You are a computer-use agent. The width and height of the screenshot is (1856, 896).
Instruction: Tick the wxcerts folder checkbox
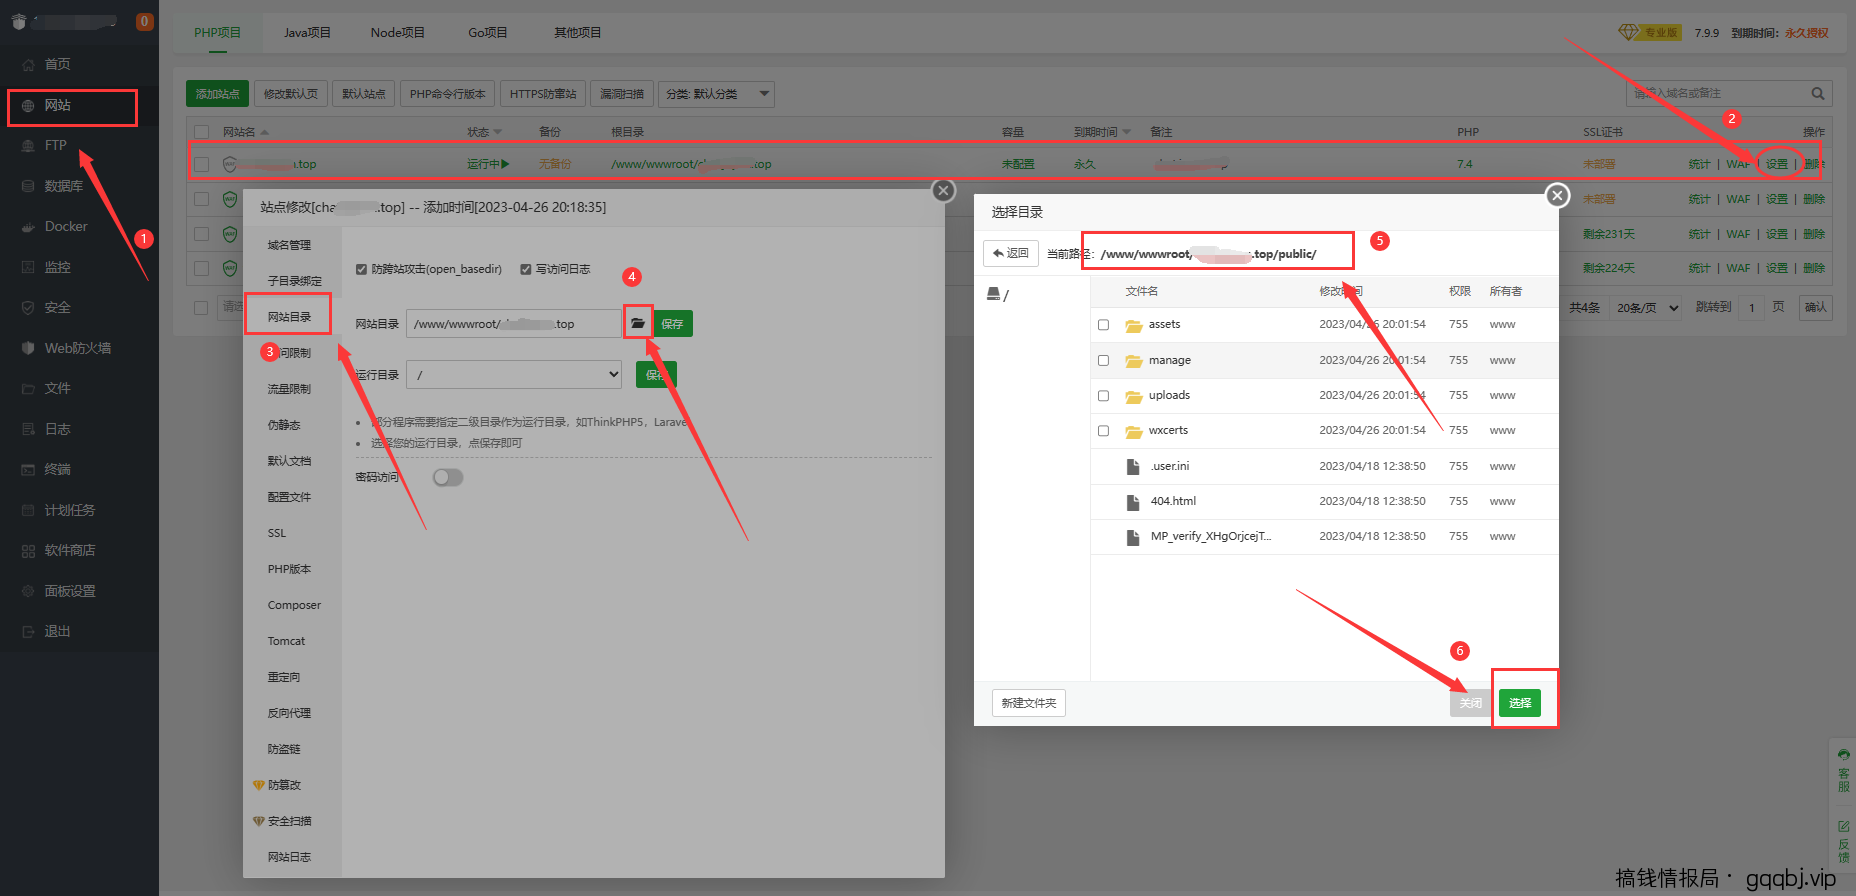pos(1104,431)
